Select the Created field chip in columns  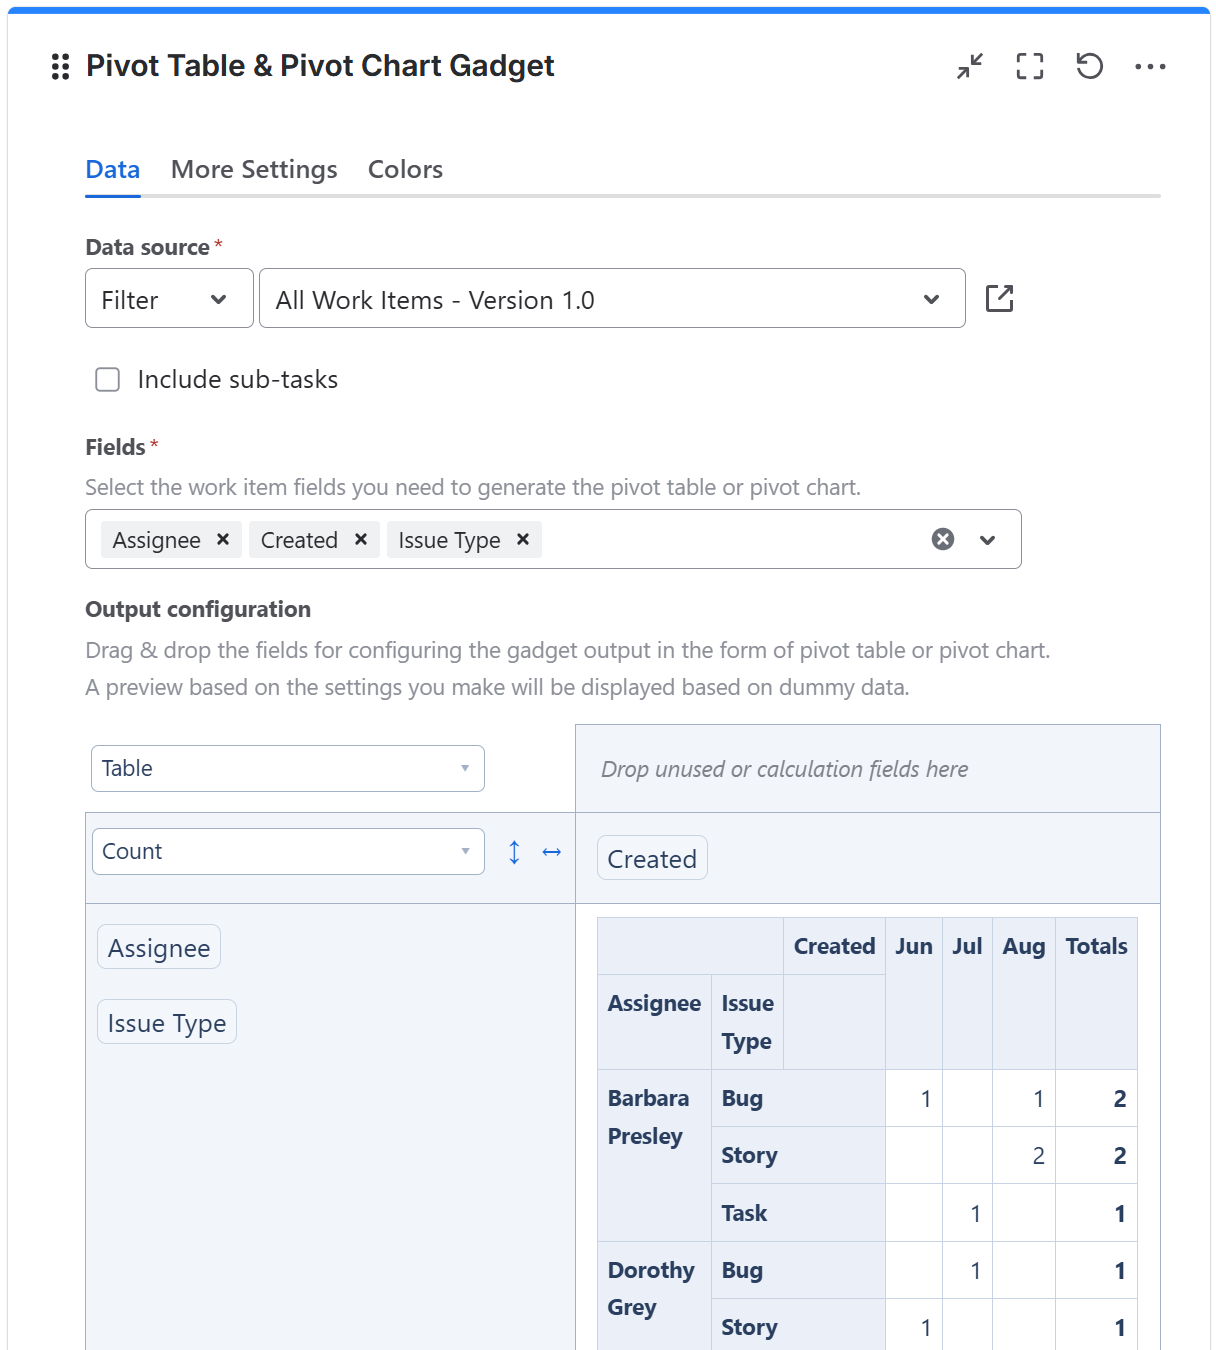click(x=652, y=858)
